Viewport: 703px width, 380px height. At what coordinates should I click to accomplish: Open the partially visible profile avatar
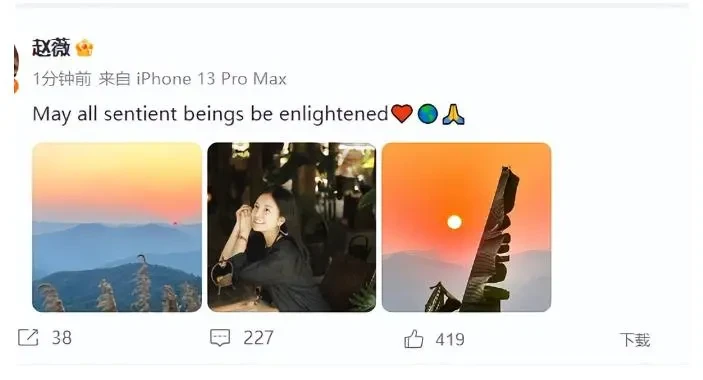point(16,67)
